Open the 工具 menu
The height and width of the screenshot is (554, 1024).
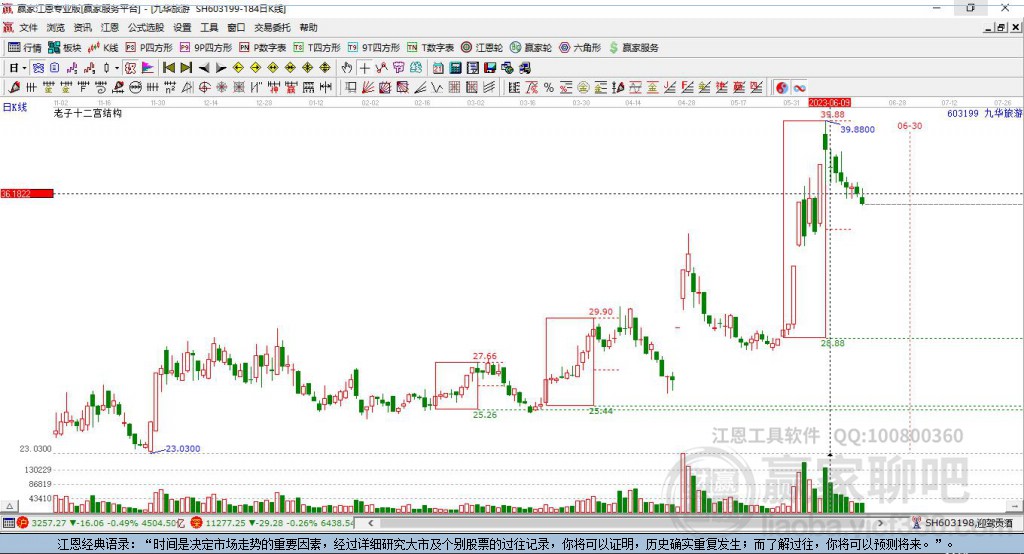click(x=209, y=27)
